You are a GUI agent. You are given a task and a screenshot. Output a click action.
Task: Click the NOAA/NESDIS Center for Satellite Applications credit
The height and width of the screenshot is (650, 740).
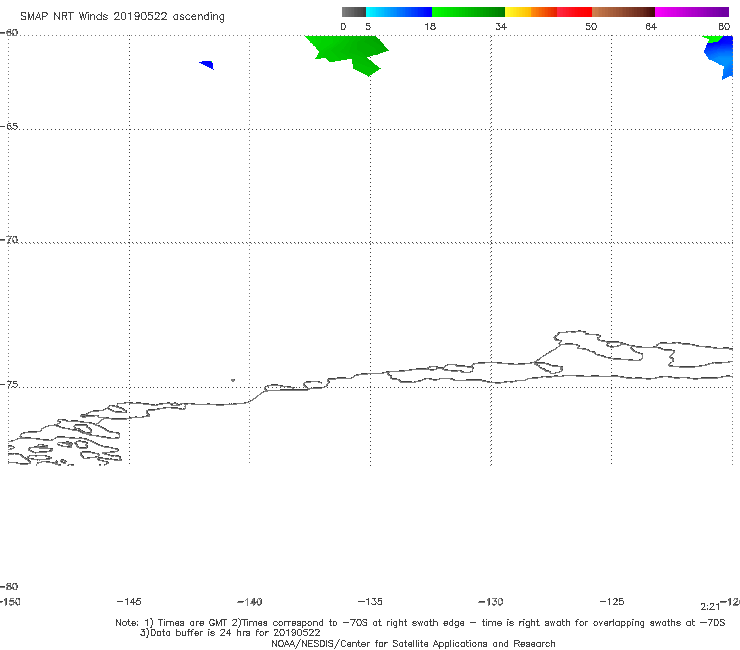click(413, 643)
